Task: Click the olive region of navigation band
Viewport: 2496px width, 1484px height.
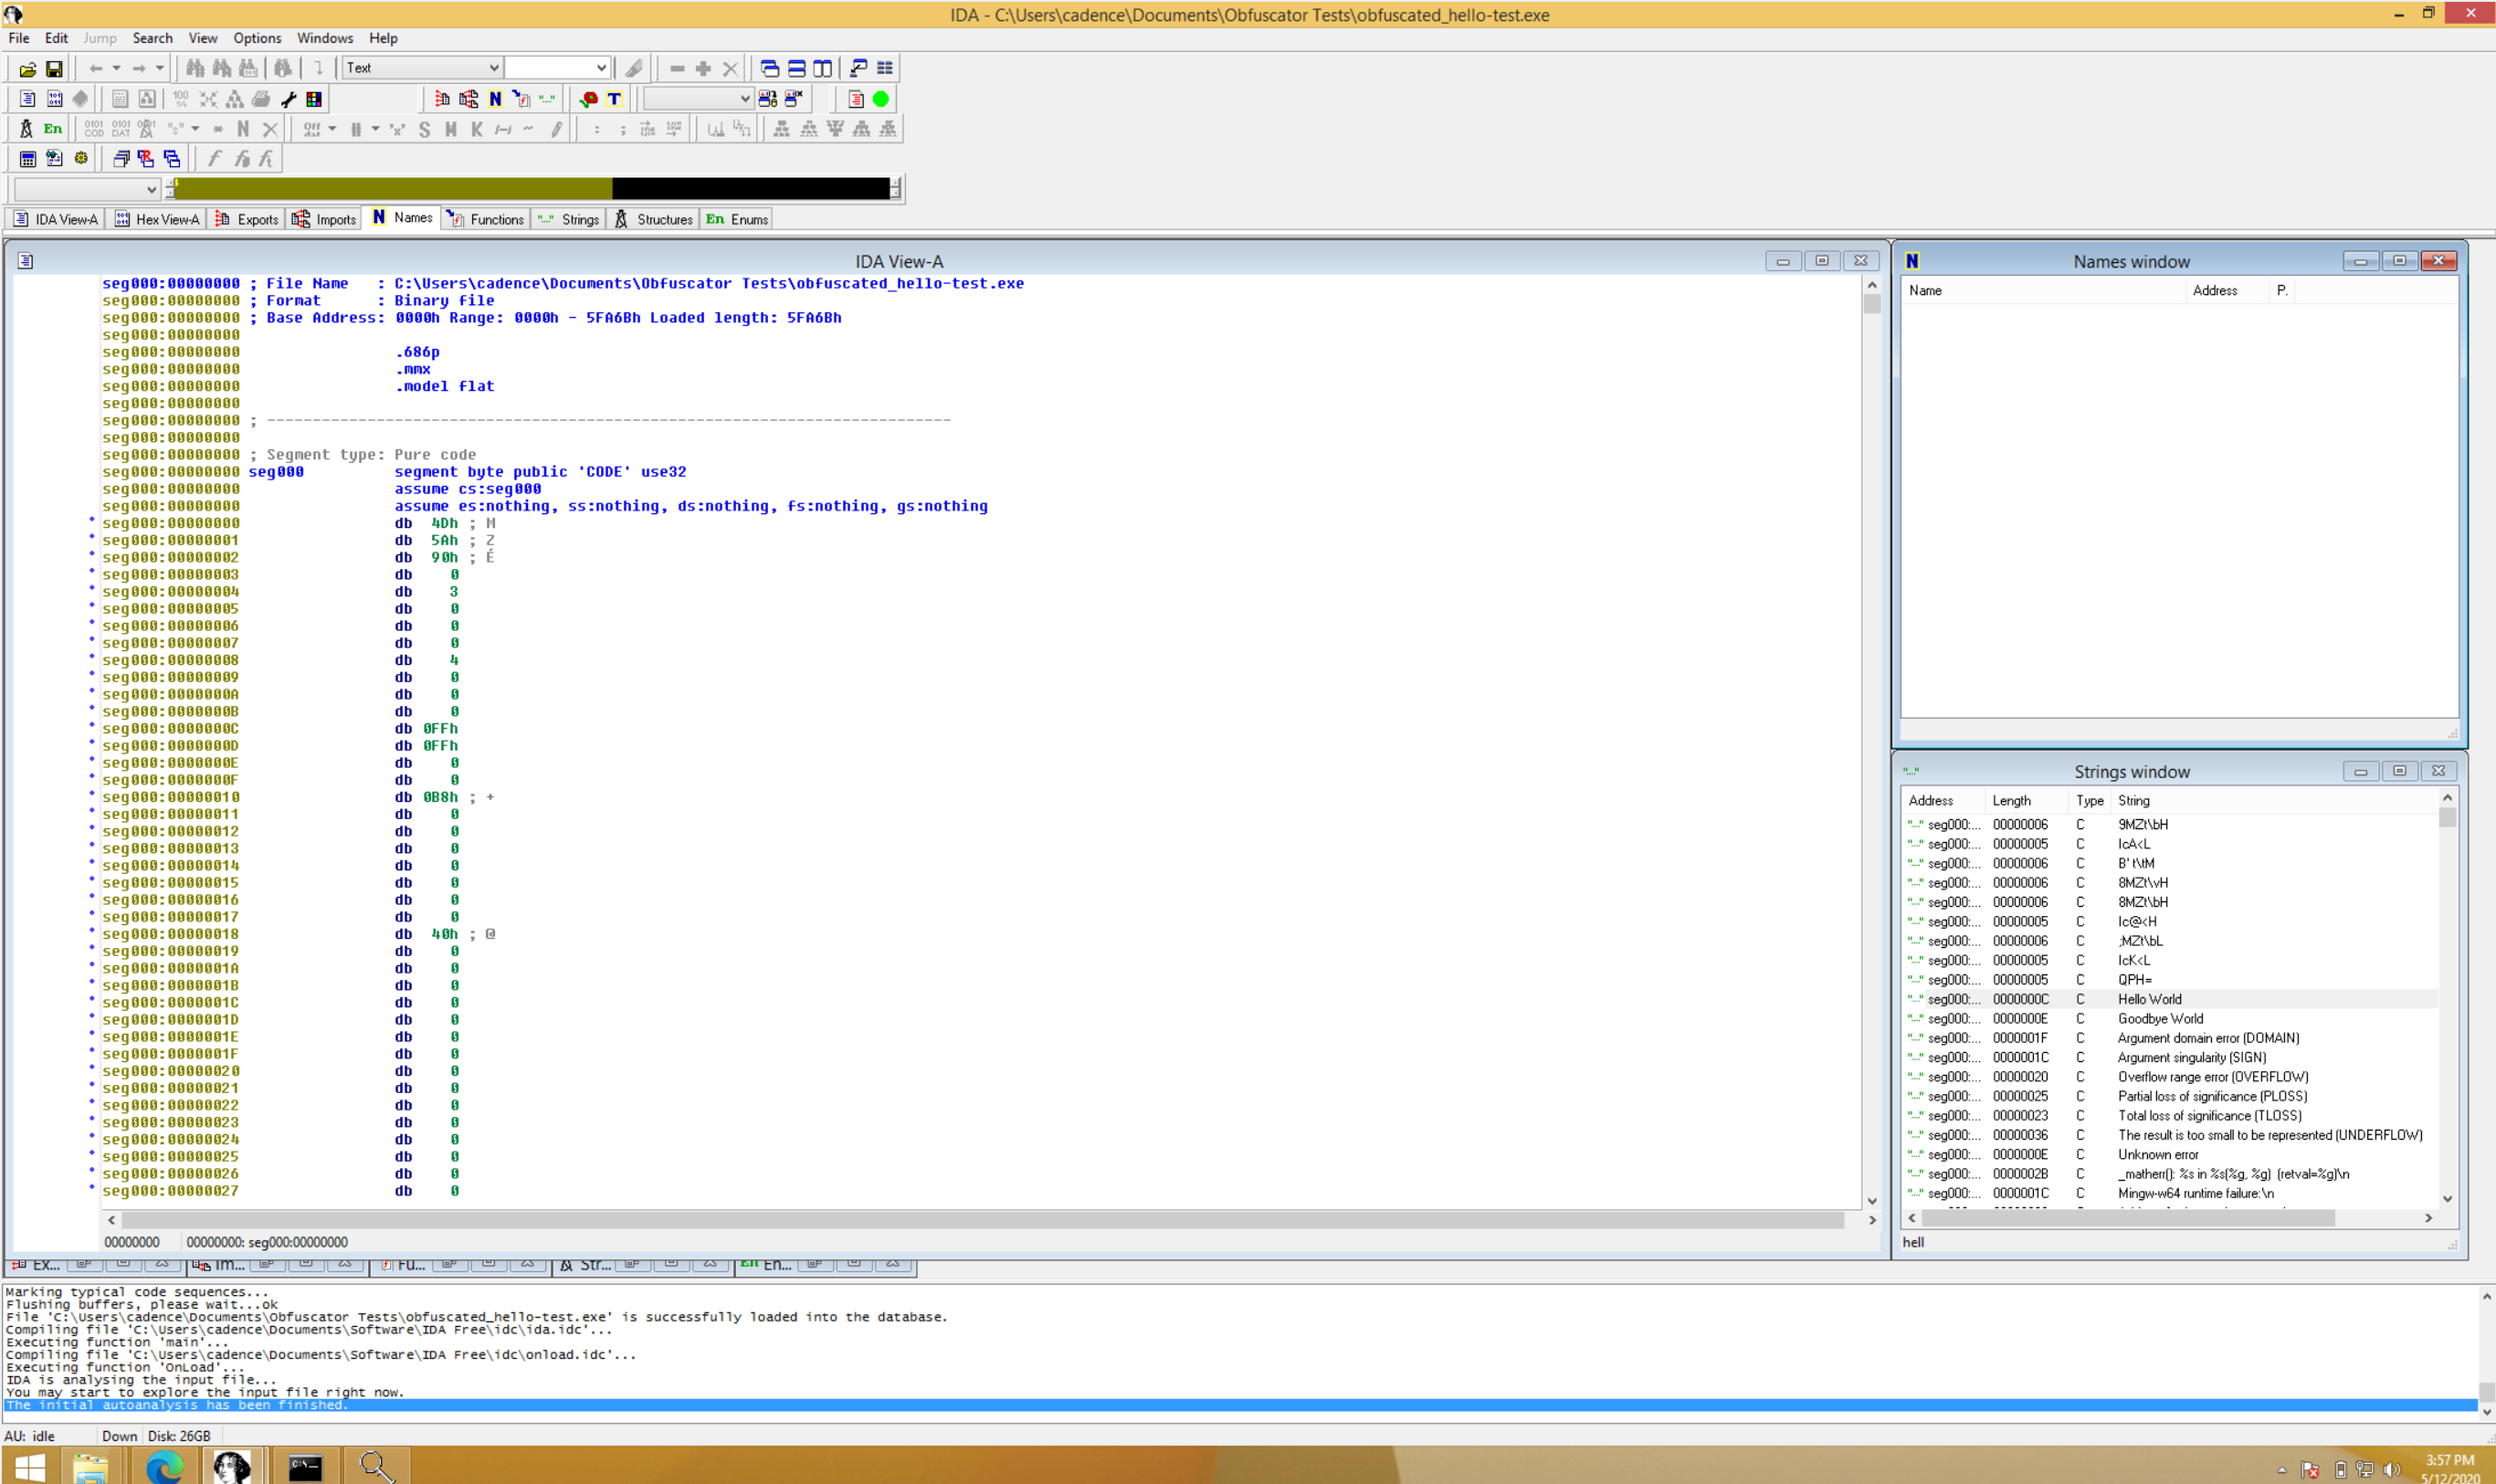Action: pyautogui.click(x=392, y=189)
